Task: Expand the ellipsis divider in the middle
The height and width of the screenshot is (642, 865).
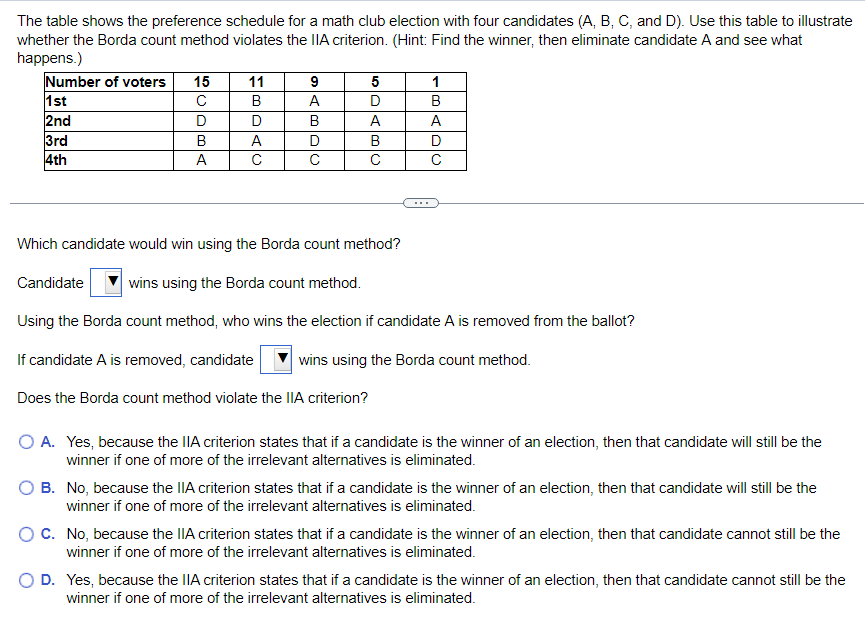Action: tap(421, 202)
